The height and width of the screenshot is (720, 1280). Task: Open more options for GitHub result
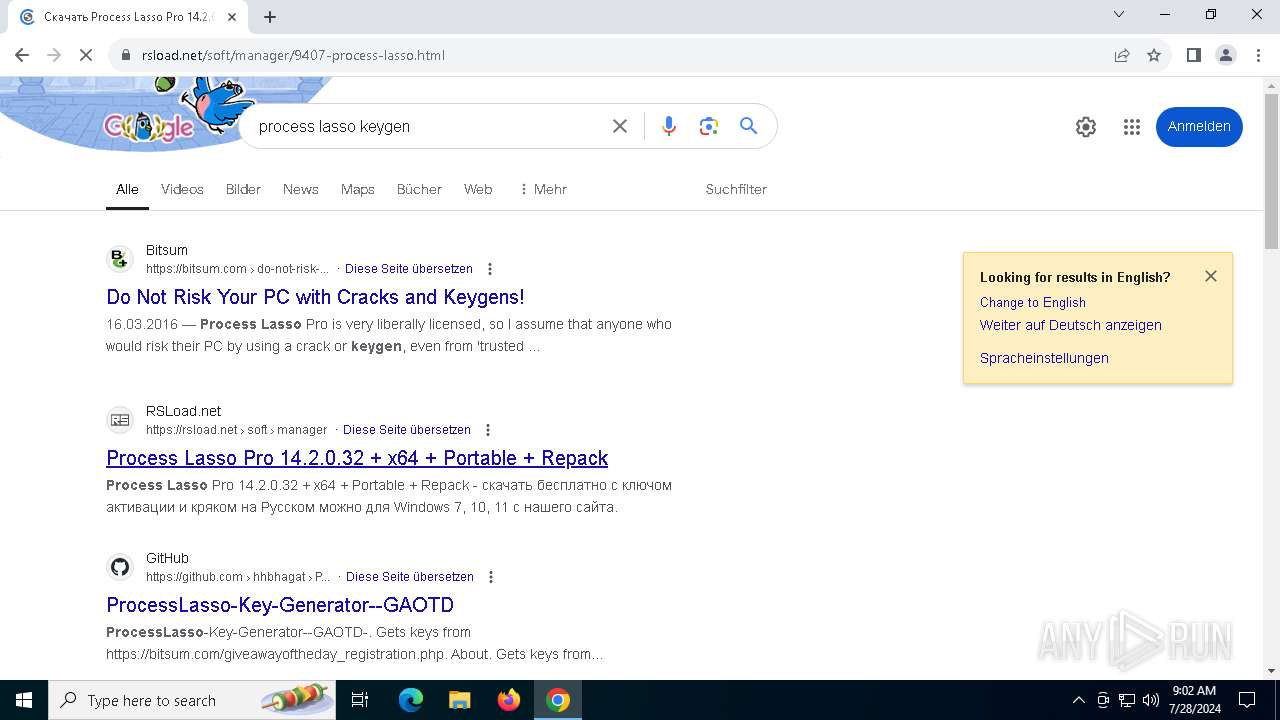(491, 577)
